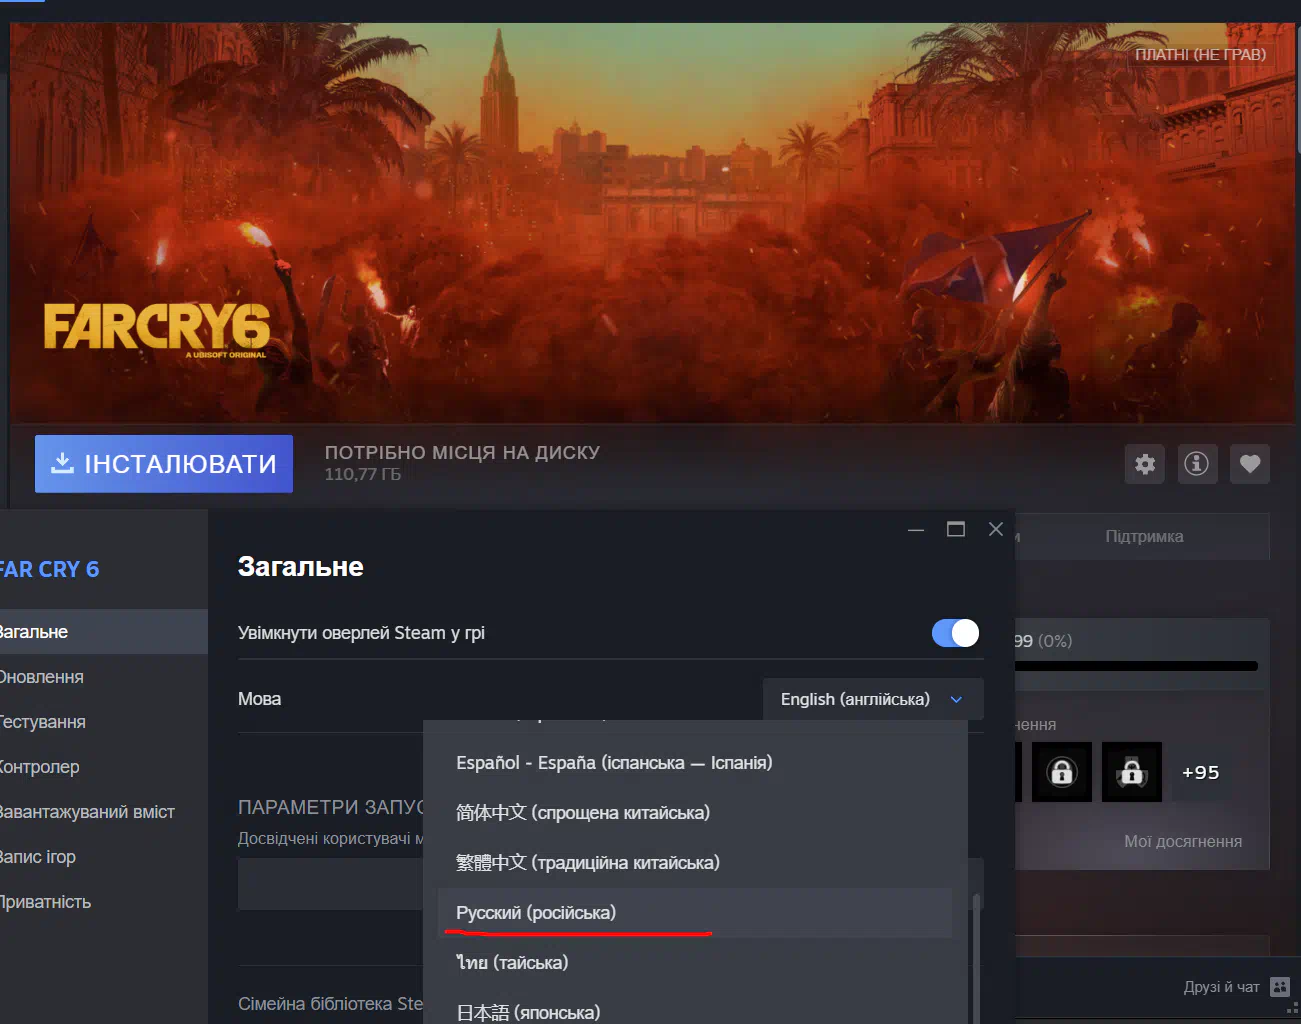Image resolution: width=1301 pixels, height=1024 pixels.
Task: Open Тестування settings section
Action: (104, 722)
